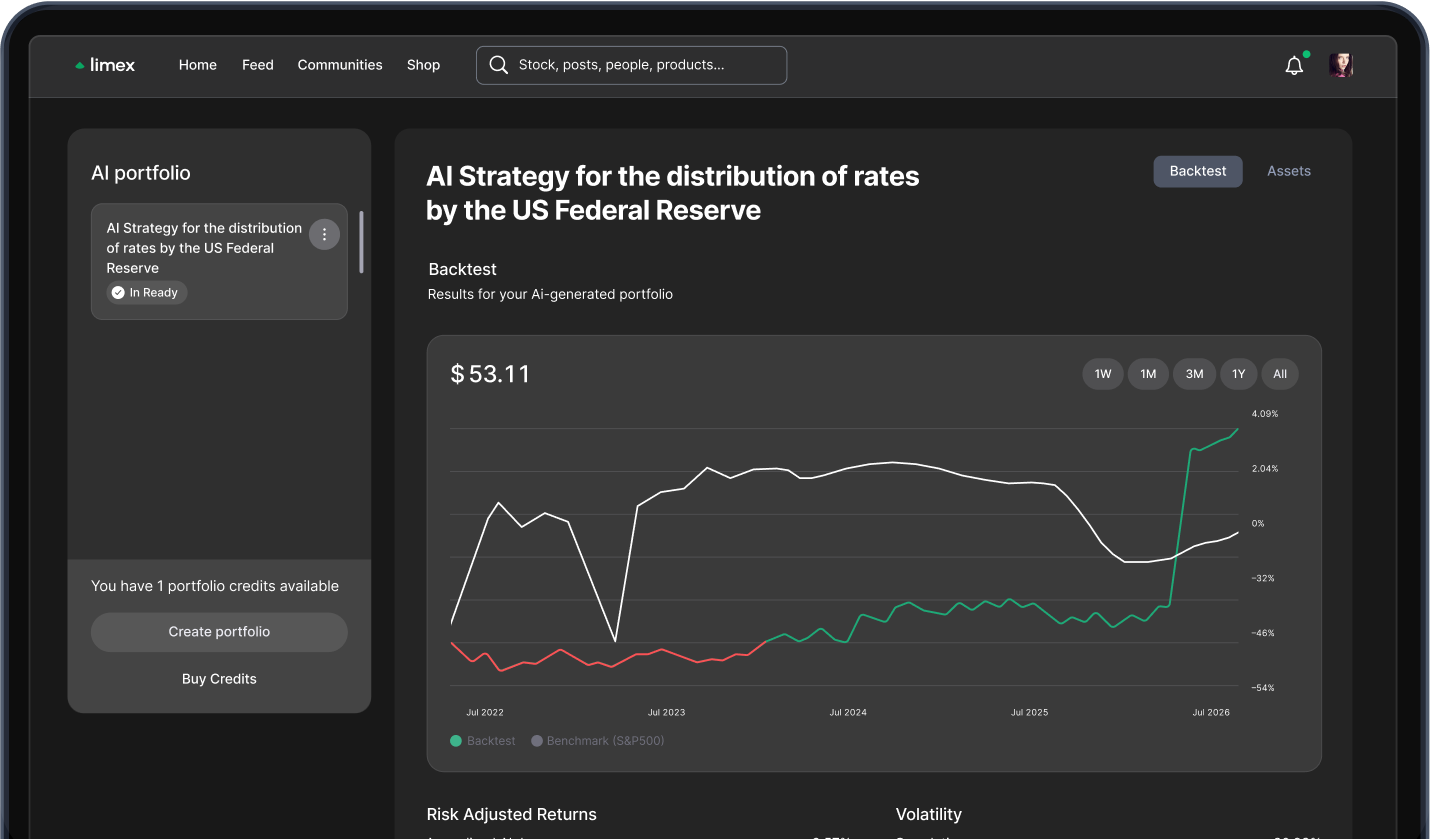Toggle the Benchmark (S&P500) legend series
This screenshot has width=1430, height=839.
598,741
